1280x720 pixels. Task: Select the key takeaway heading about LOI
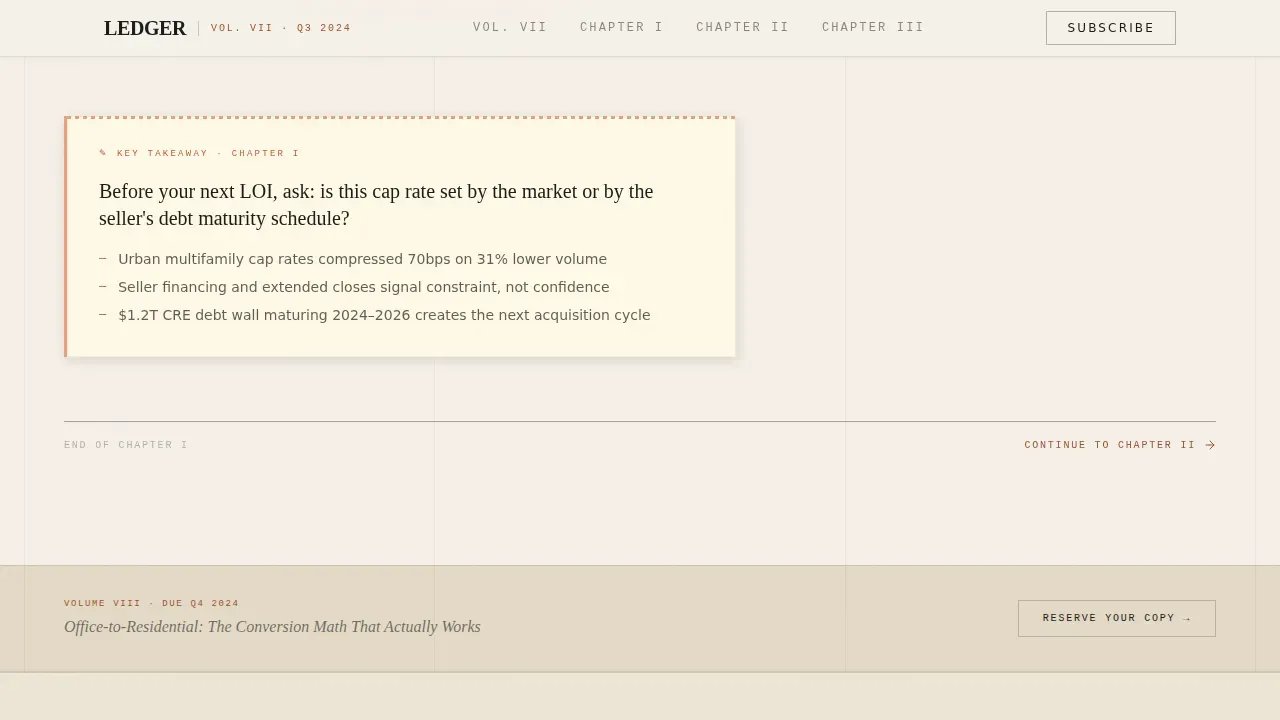(376, 205)
